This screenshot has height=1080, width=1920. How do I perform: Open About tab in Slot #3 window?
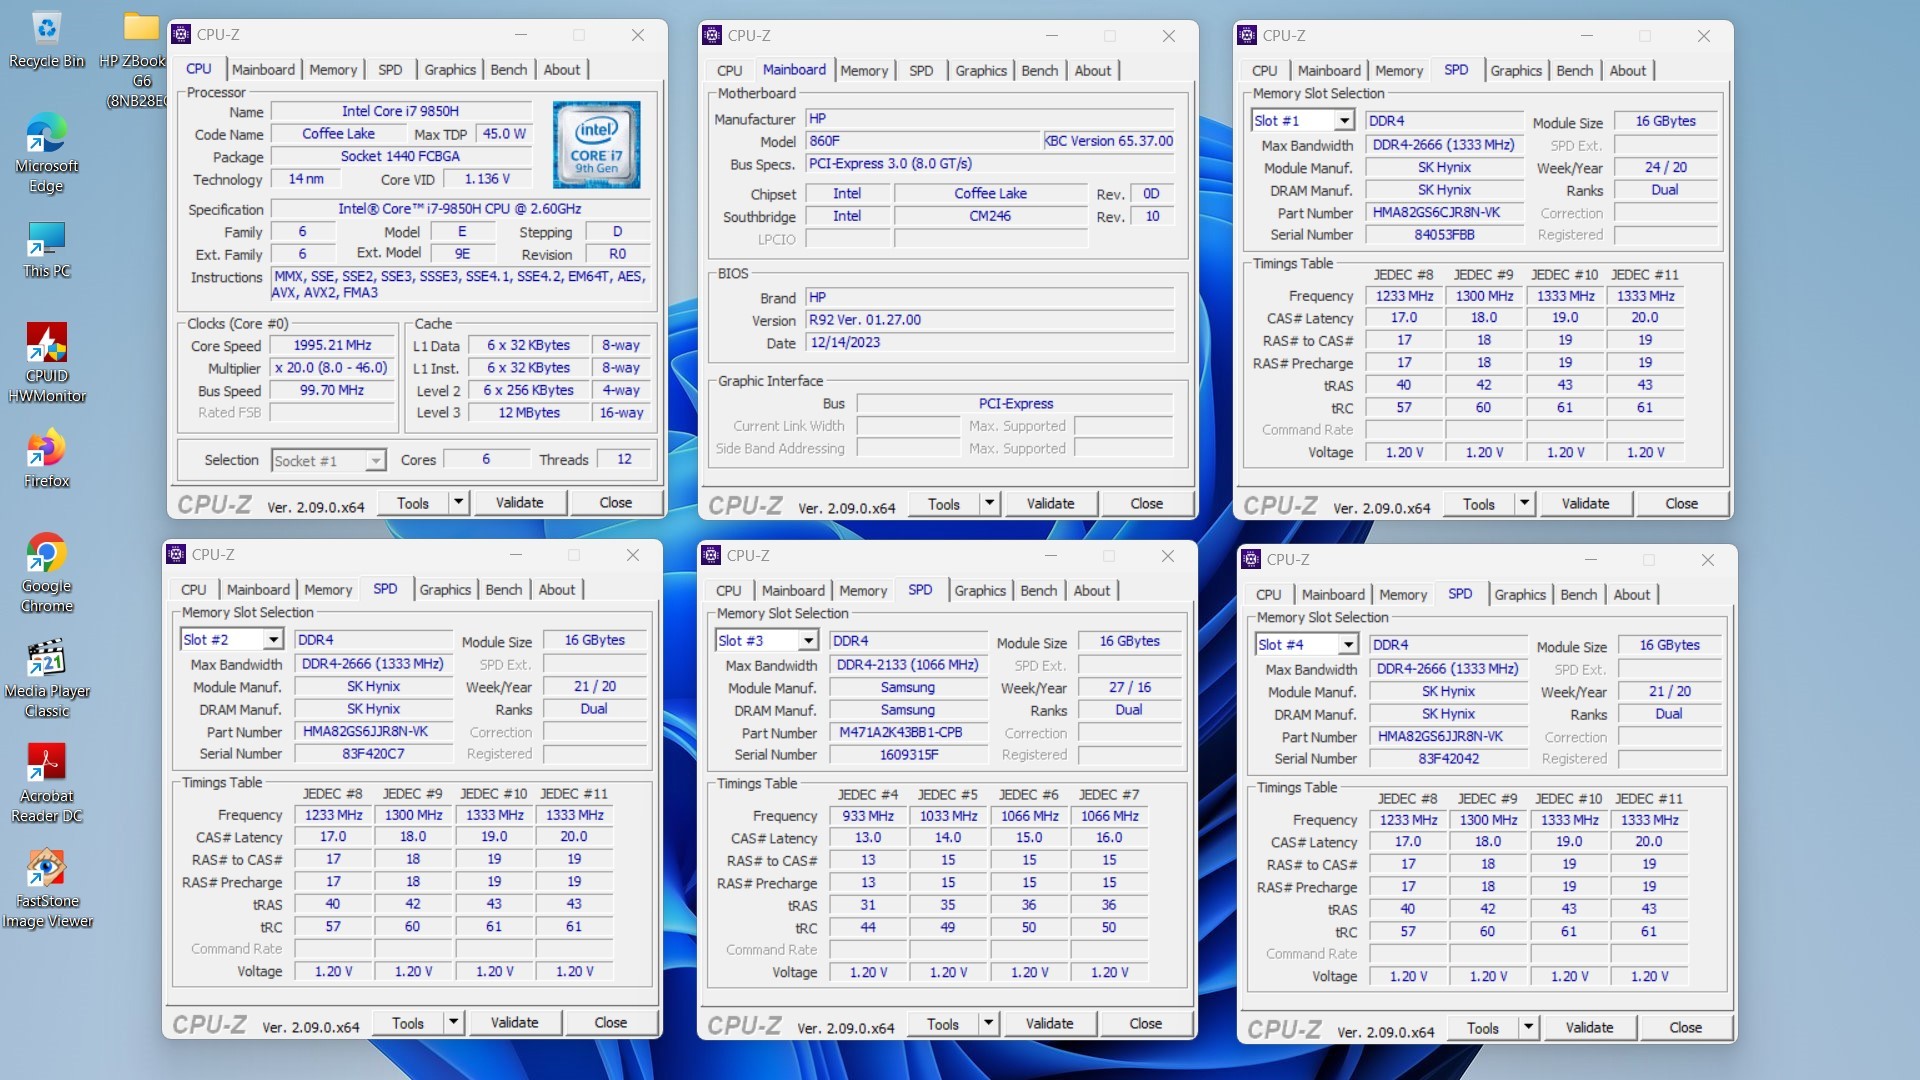(1092, 591)
